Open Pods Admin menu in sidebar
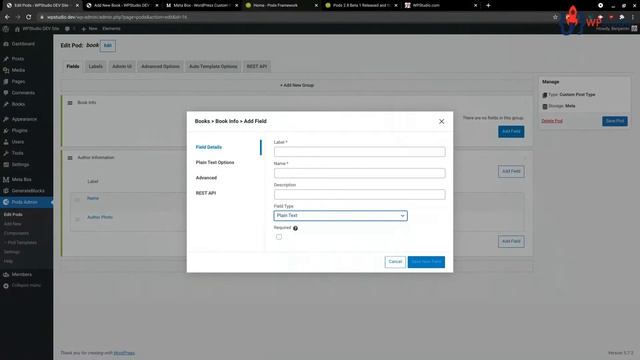 [x=24, y=202]
